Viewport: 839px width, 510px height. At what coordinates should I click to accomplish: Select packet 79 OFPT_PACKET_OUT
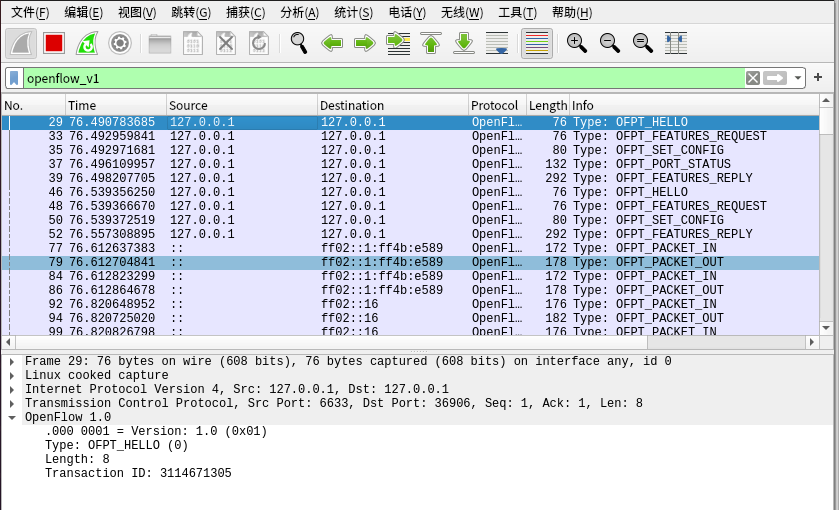pyautogui.click(x=410, y=262)
